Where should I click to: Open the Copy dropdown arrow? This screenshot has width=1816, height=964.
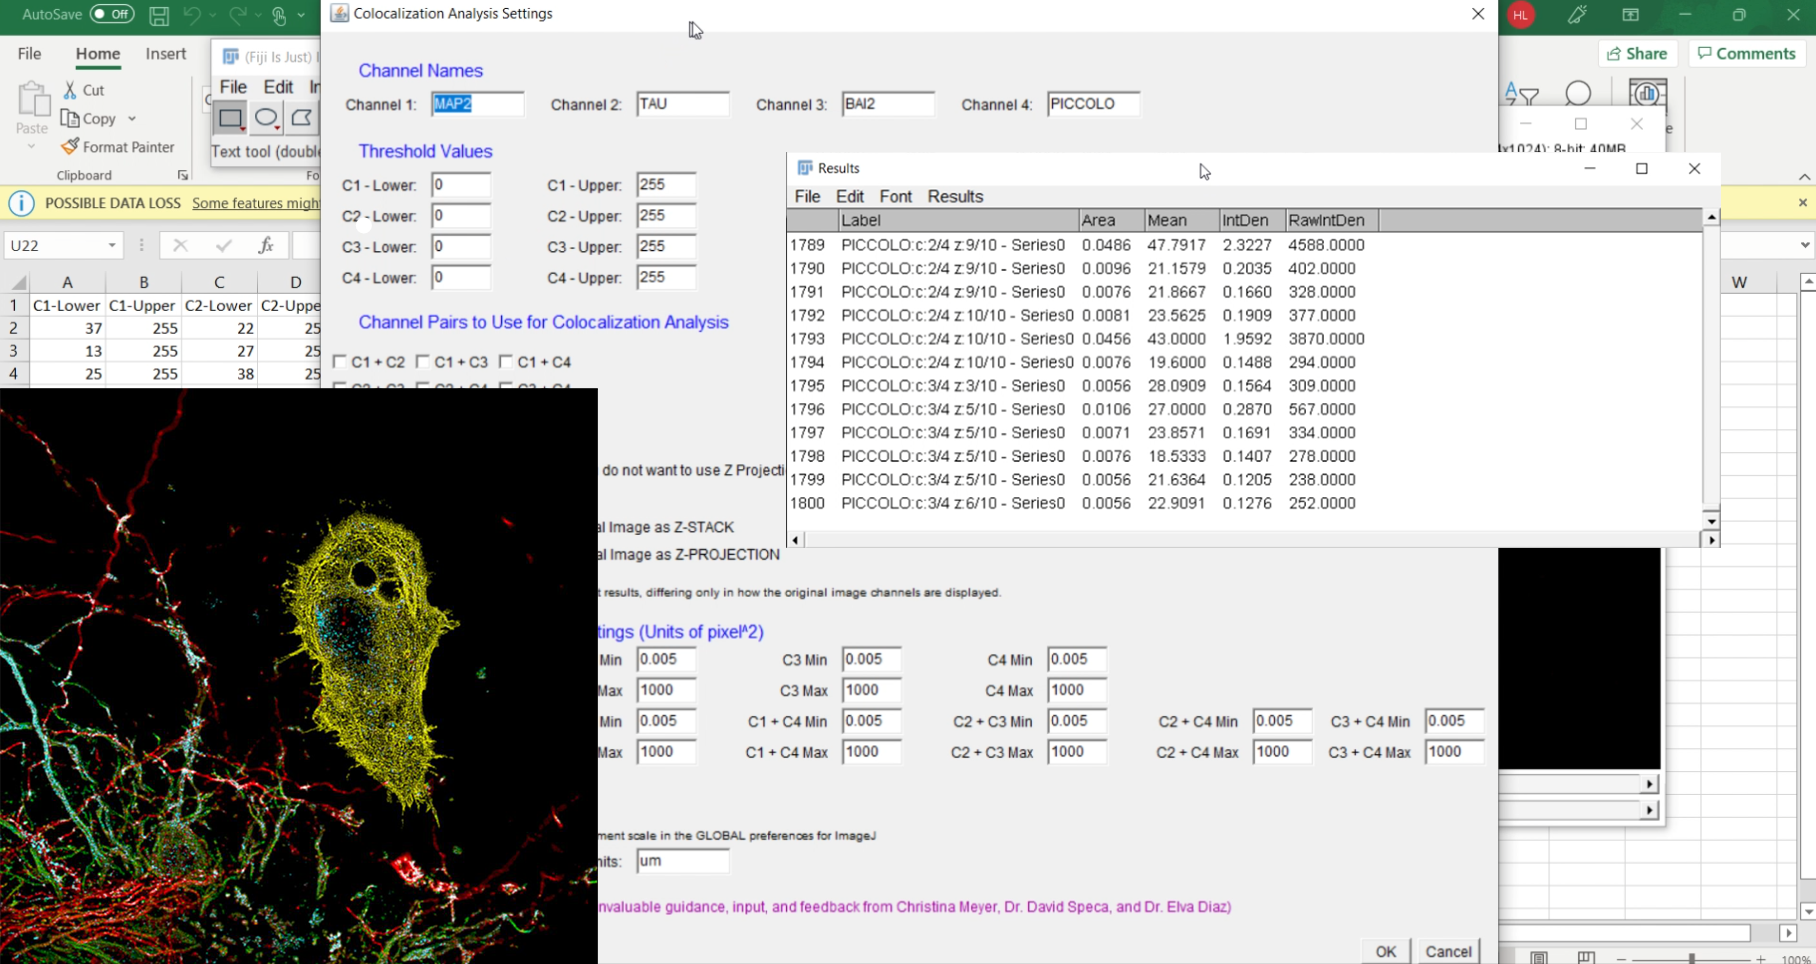click(131, 119)
